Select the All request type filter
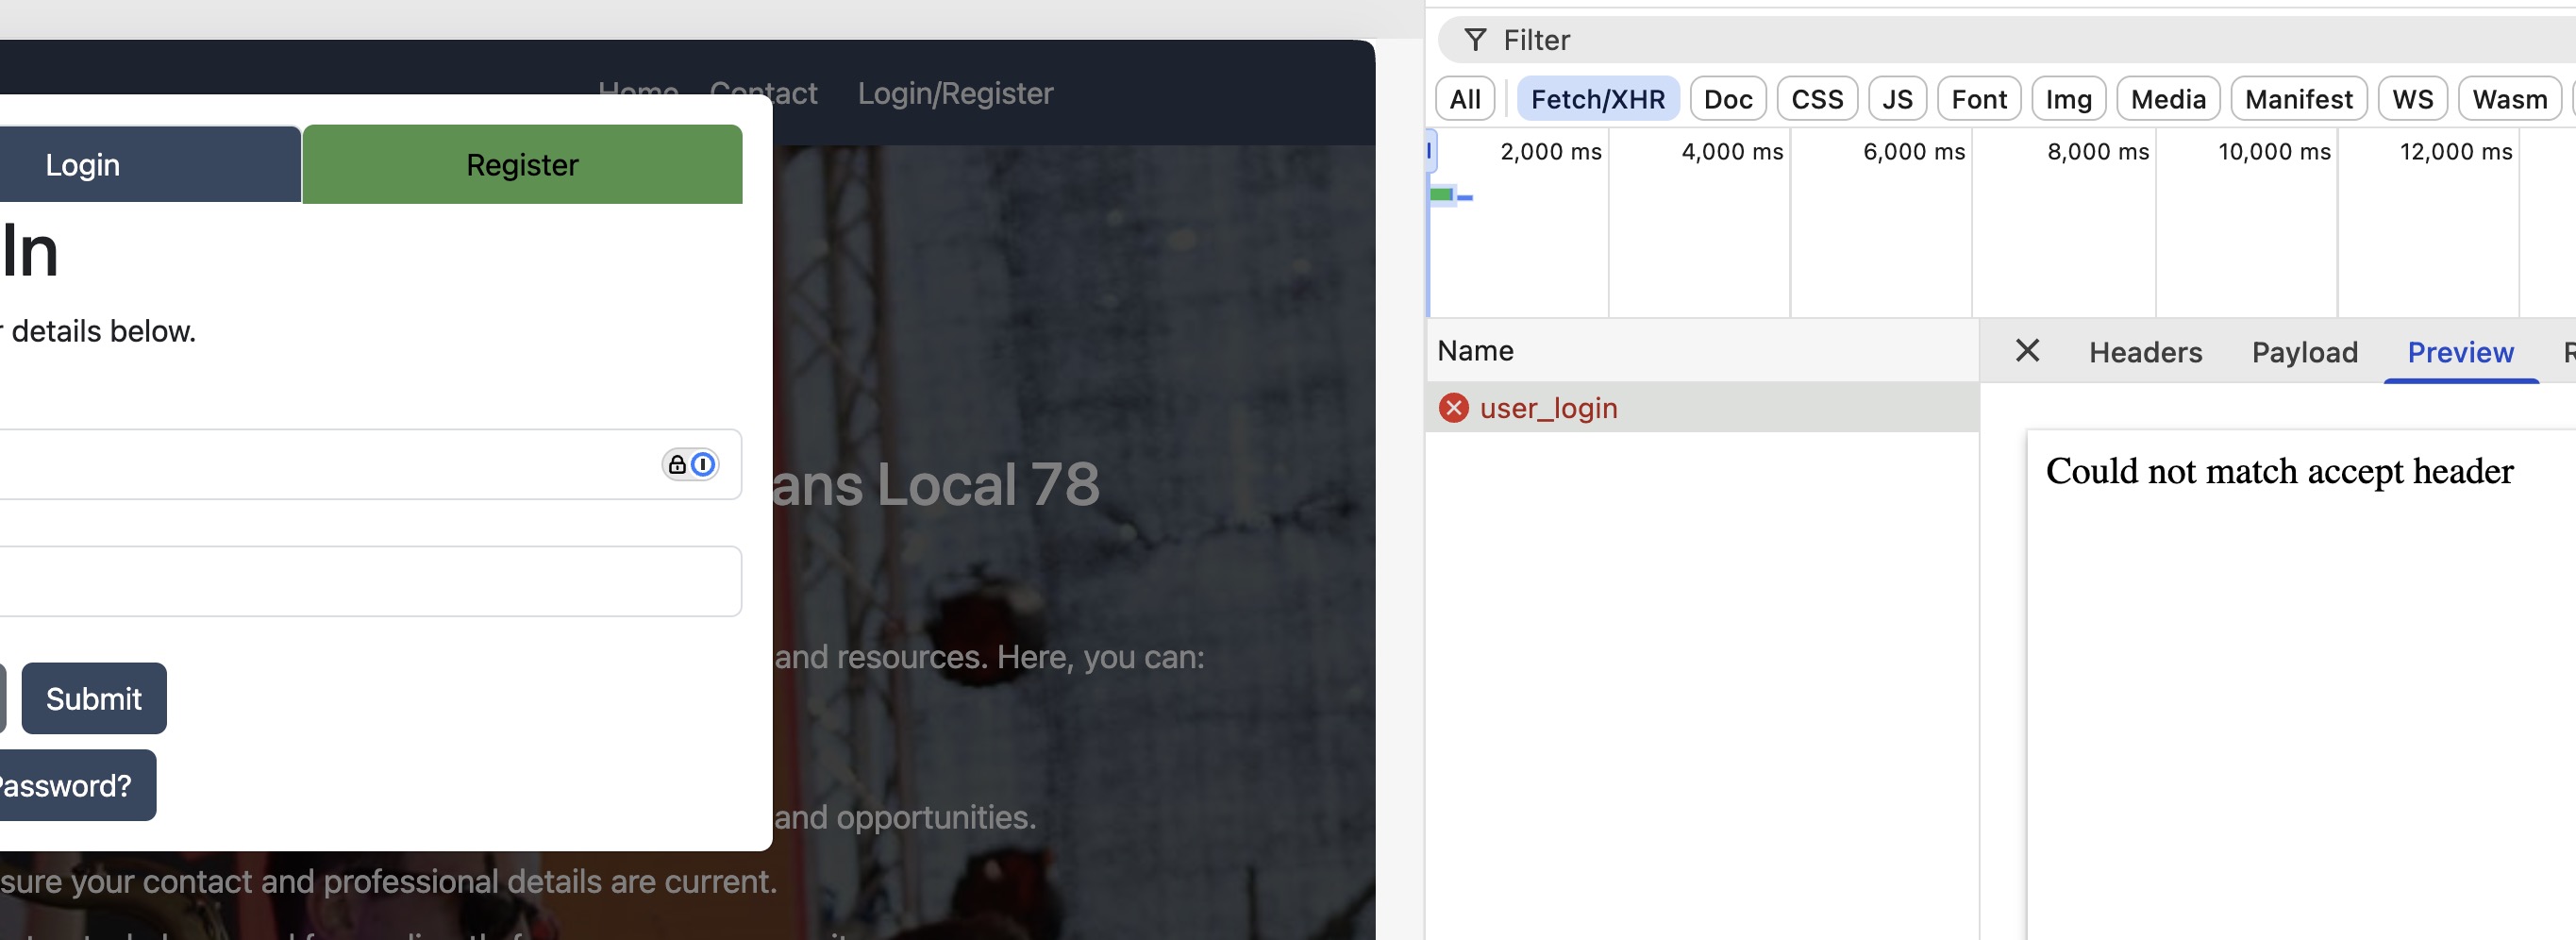The width and height of the screenshot is (2576, 940). [1464, 99]
